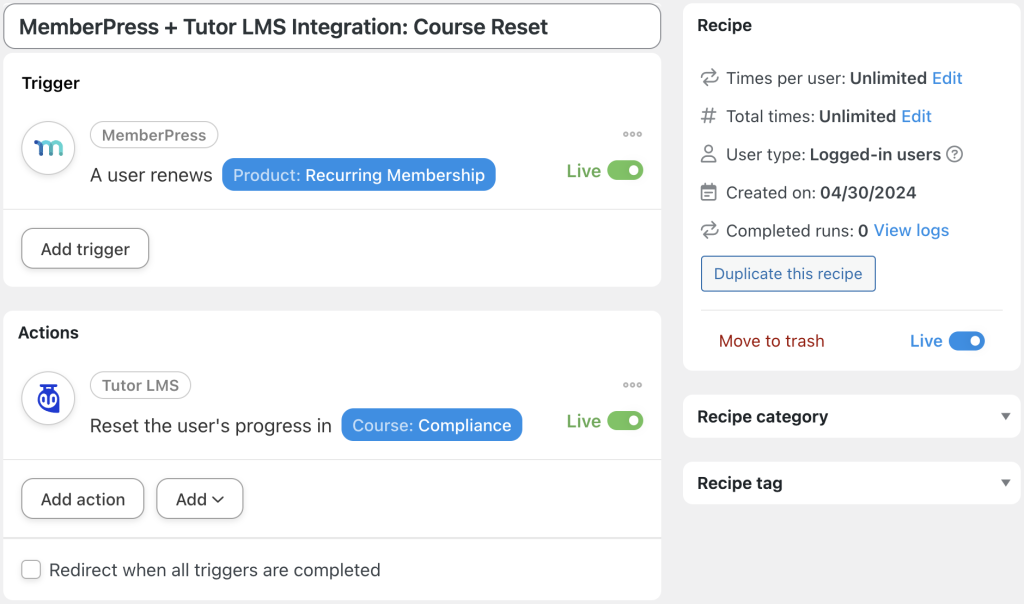Viewport: 1024px width, 604px height.
Task: Click the calendar icon beside Created on
Action: pos(708,192)
